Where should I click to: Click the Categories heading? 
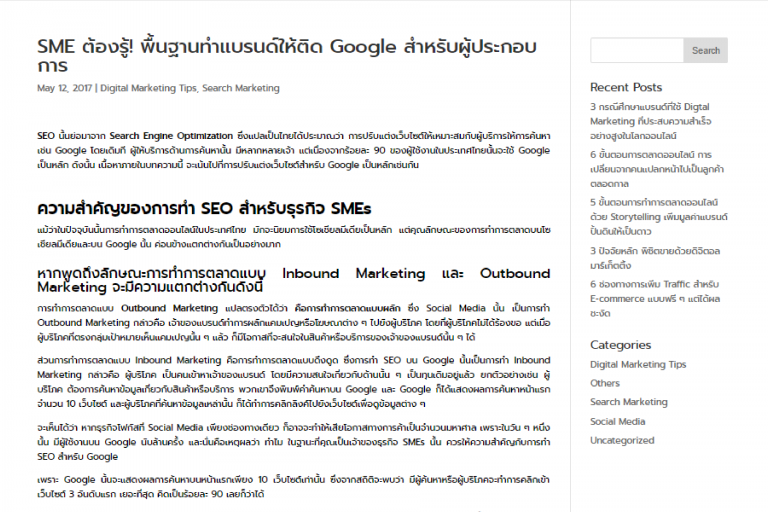(620, 345)
